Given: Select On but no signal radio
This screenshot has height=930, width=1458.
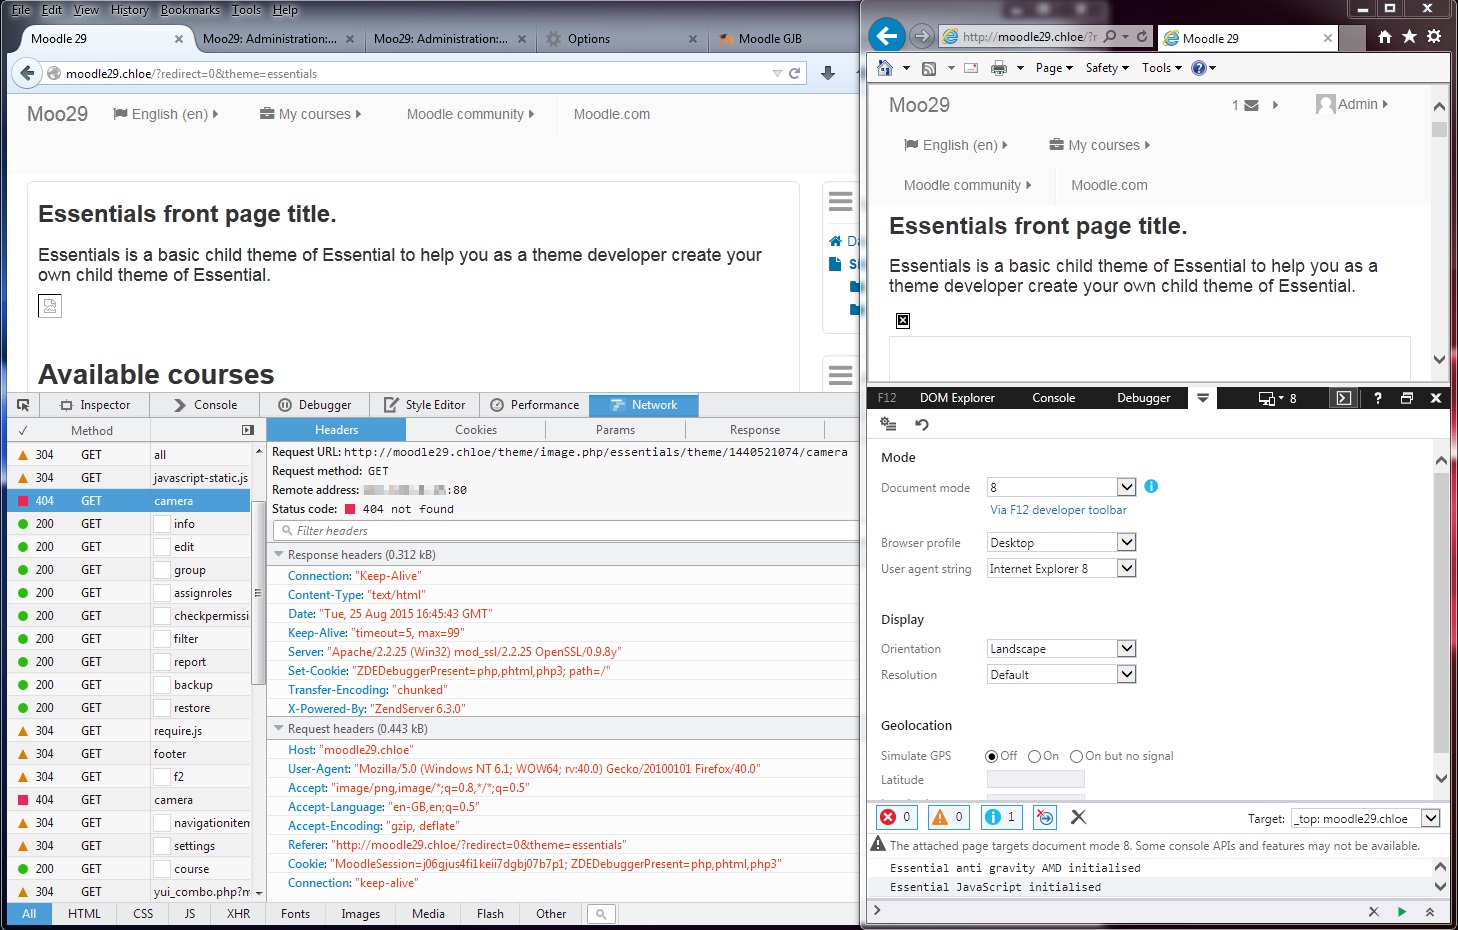Looking at the screenshot, I should coord(1076,756).
